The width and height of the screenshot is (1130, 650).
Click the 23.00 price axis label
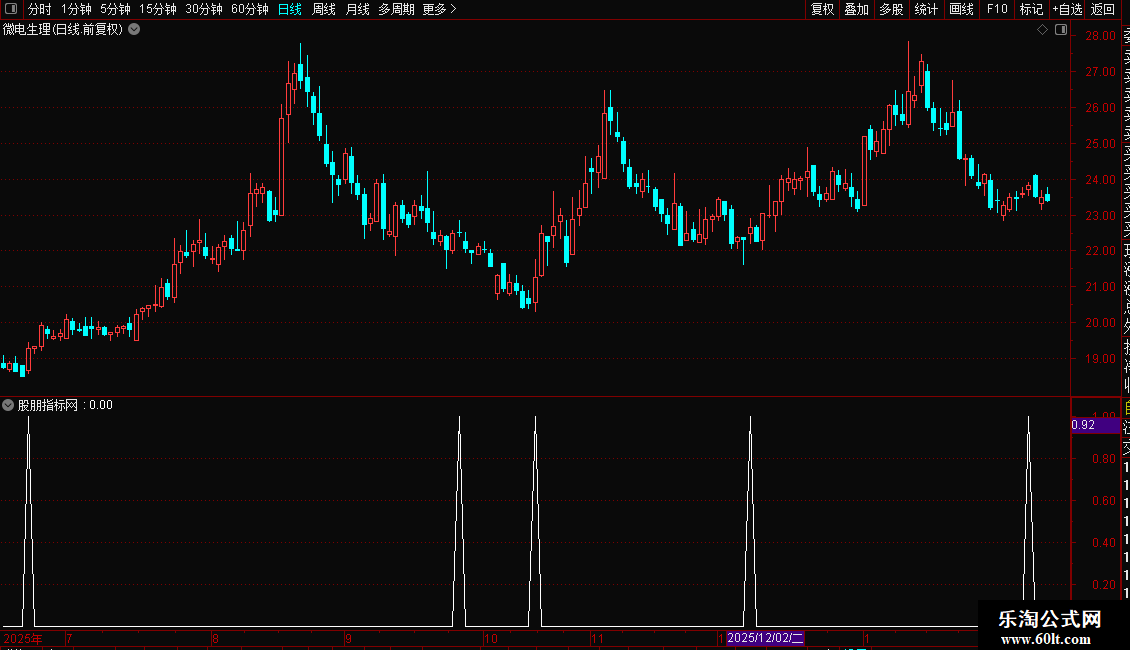1100,215
